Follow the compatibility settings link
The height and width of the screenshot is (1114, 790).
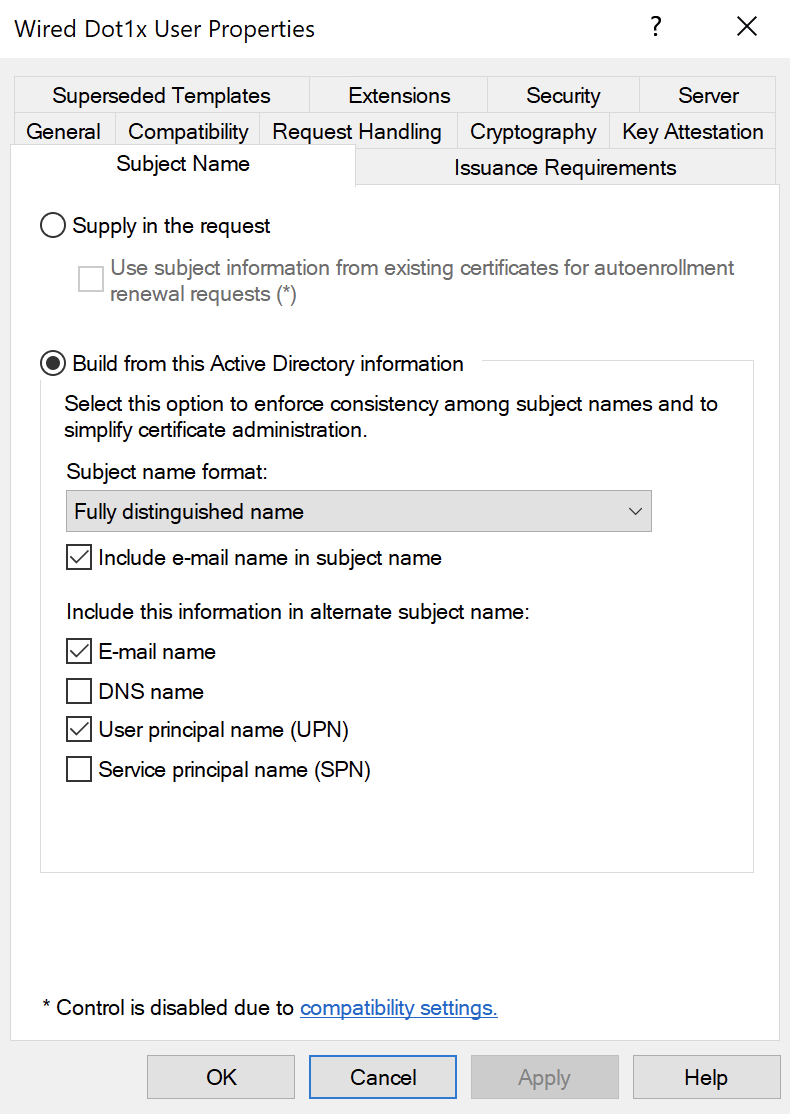point(398,1008)
